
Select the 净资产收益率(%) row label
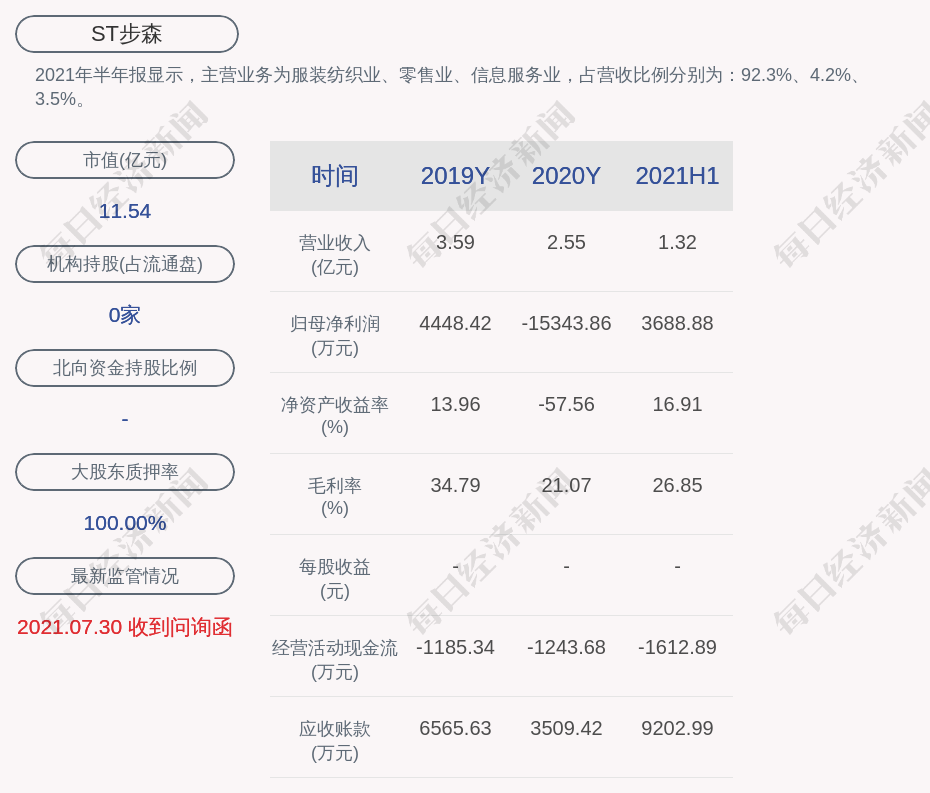tap(335, 416)
